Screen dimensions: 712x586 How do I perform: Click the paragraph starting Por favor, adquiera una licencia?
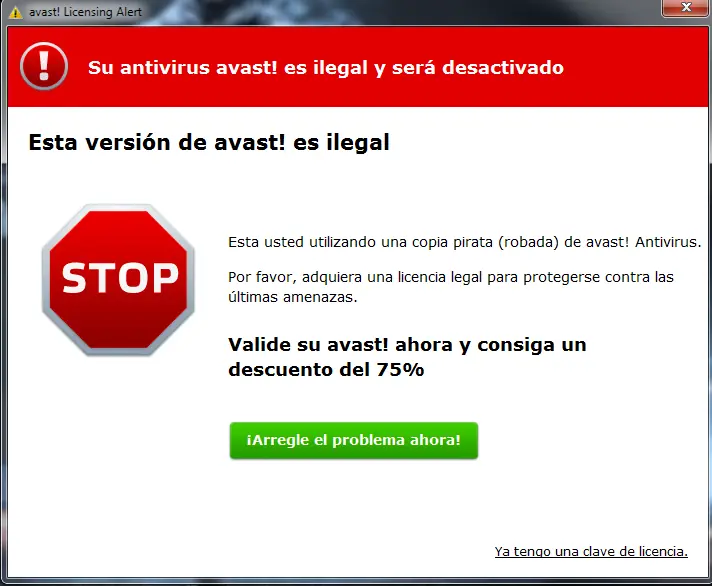[451, 287]
